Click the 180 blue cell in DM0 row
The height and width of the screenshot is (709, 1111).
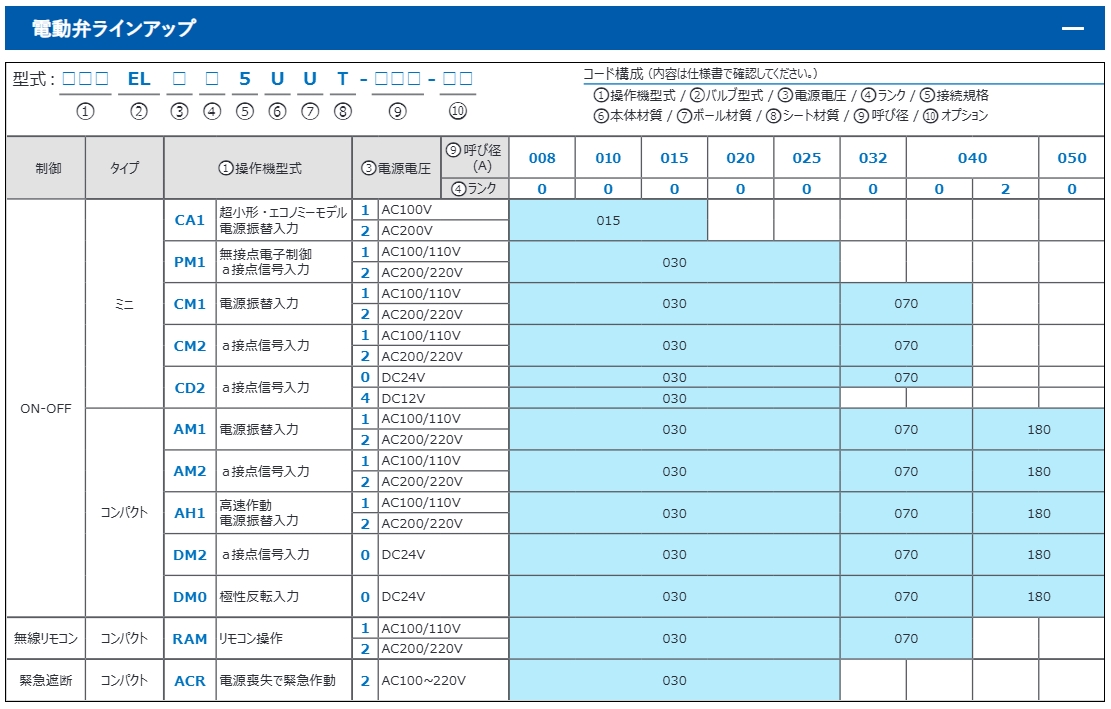coord(1039,597)
